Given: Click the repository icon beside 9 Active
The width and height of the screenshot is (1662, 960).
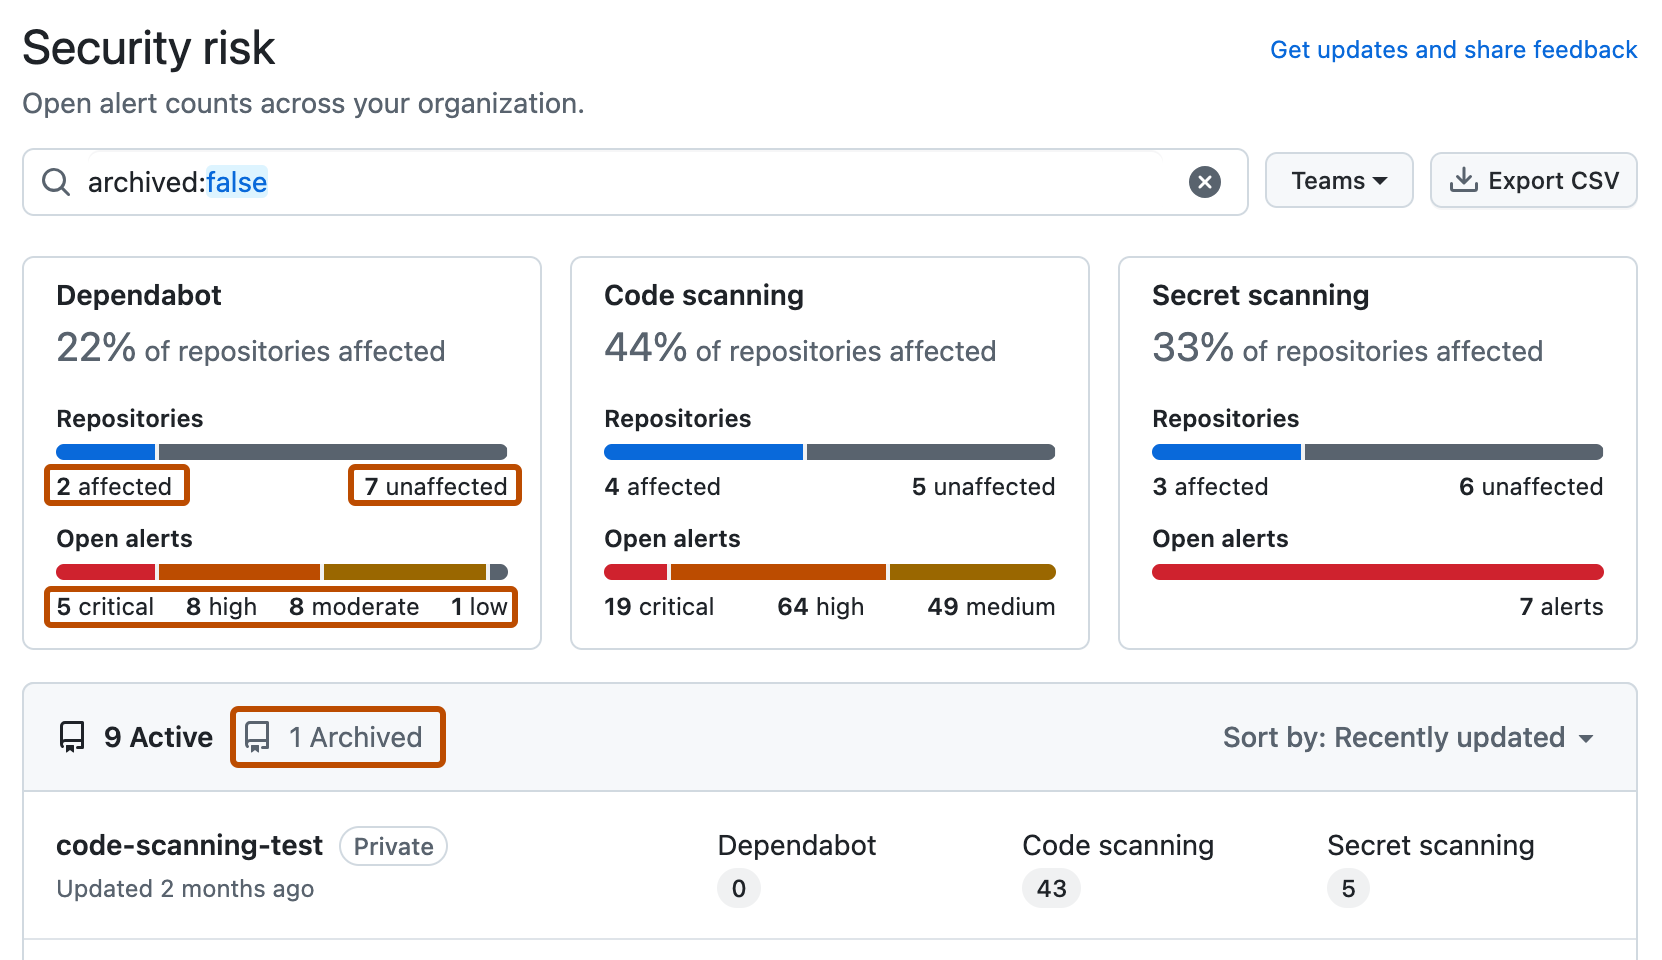Looking at the screenshot, I should pos(71,737).
